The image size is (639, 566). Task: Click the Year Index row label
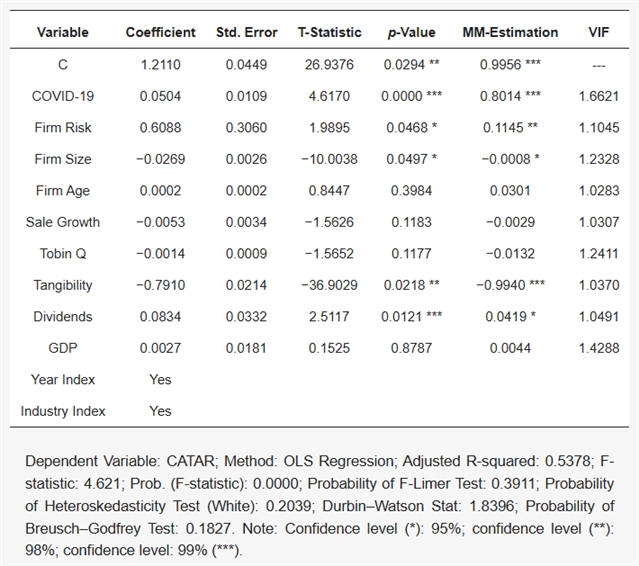[x=62, y=380]
